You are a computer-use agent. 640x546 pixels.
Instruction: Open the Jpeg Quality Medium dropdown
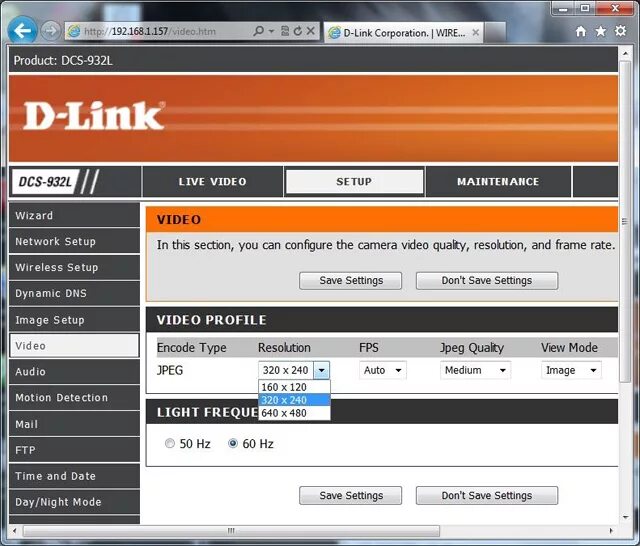click(x=475, y=370)
